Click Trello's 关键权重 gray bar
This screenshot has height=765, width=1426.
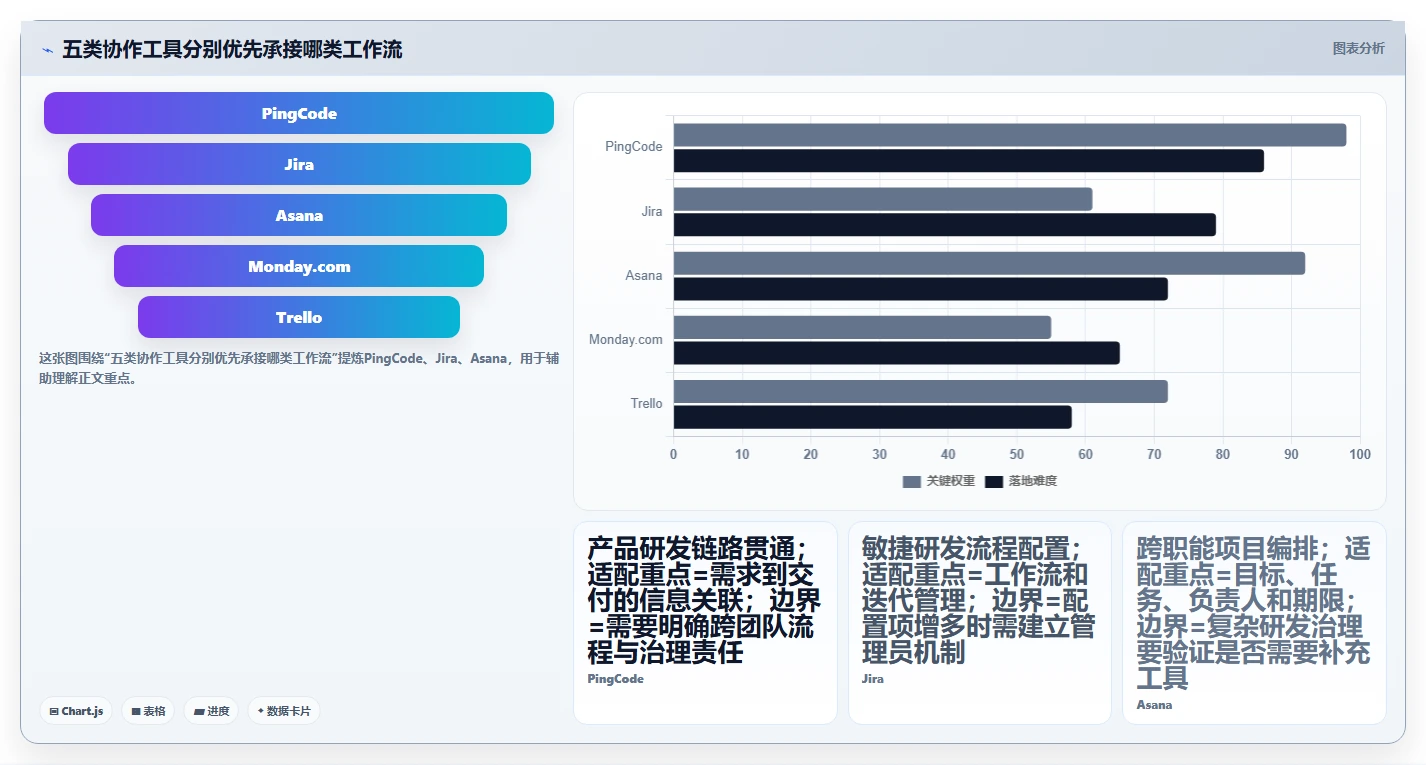pos(921,391)
